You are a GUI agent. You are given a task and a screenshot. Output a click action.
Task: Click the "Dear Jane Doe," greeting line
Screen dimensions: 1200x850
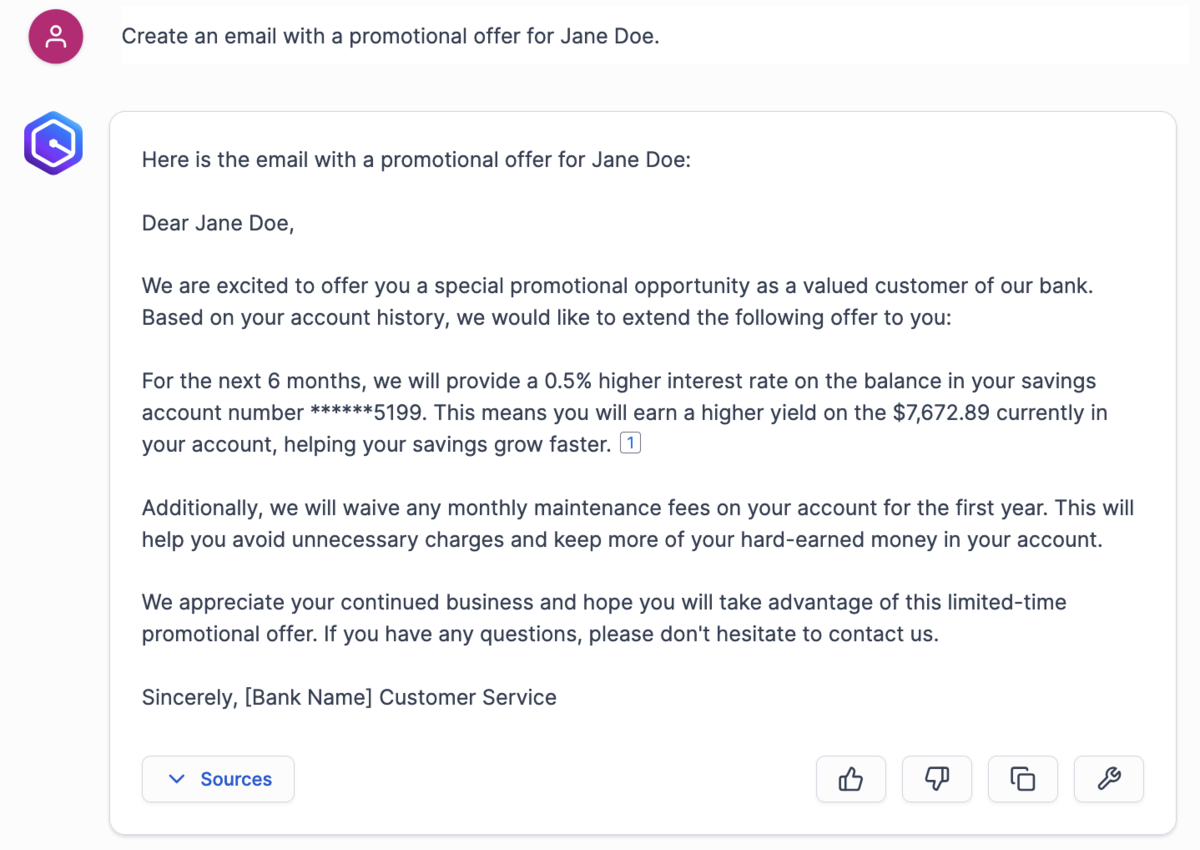218,223
